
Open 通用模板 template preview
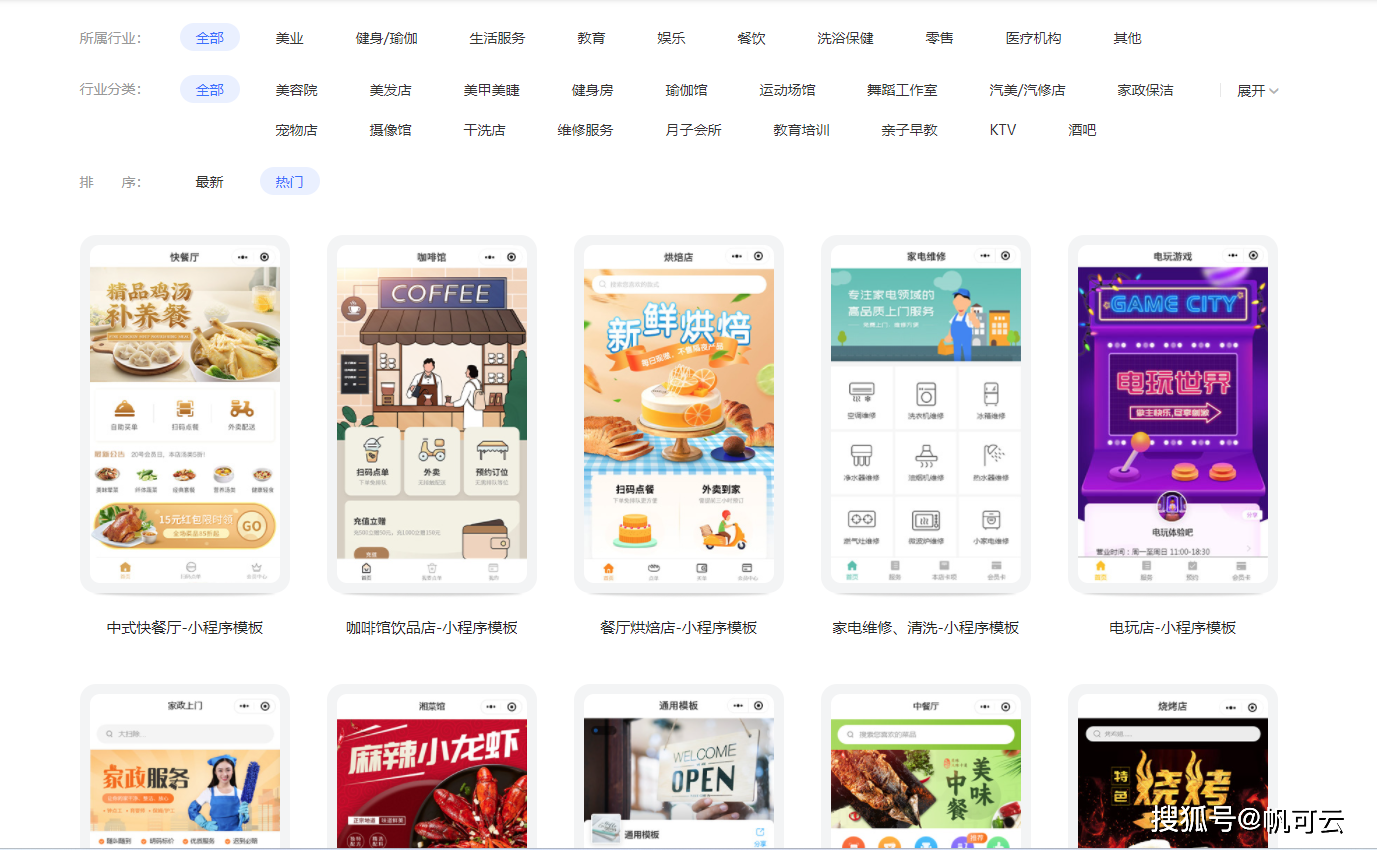(x=679, y=767)
